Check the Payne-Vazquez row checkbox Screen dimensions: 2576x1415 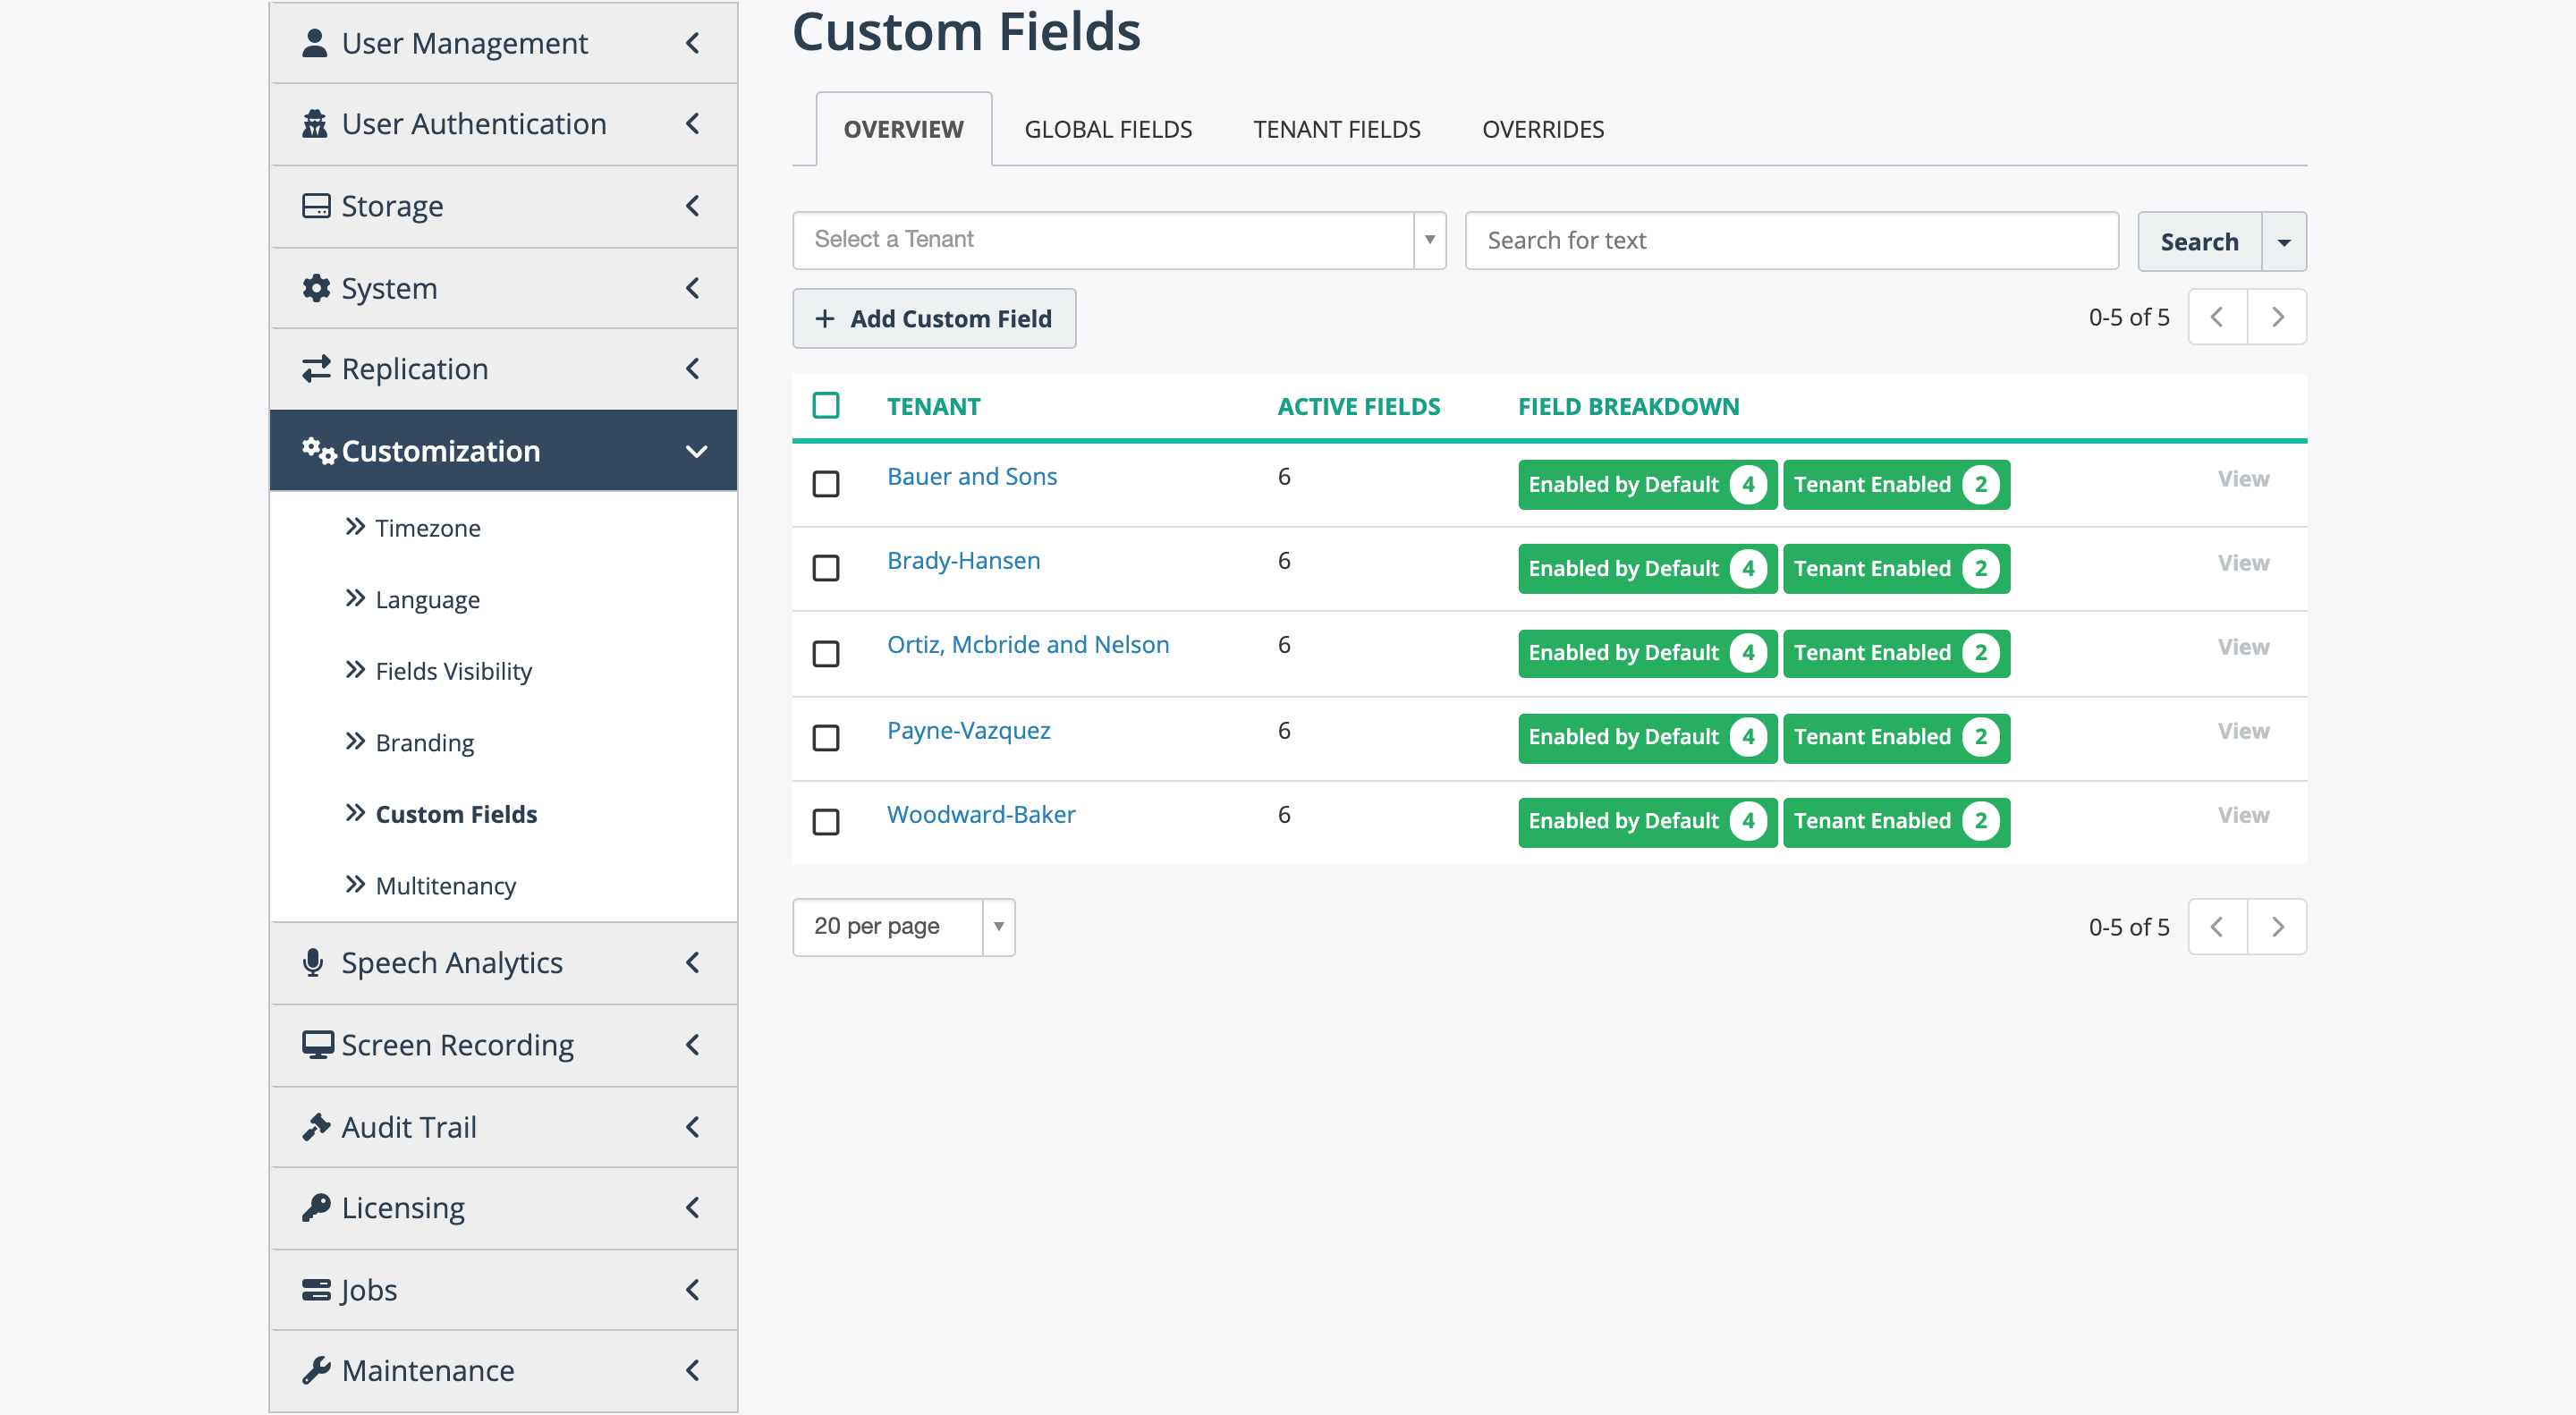(826, 738)
